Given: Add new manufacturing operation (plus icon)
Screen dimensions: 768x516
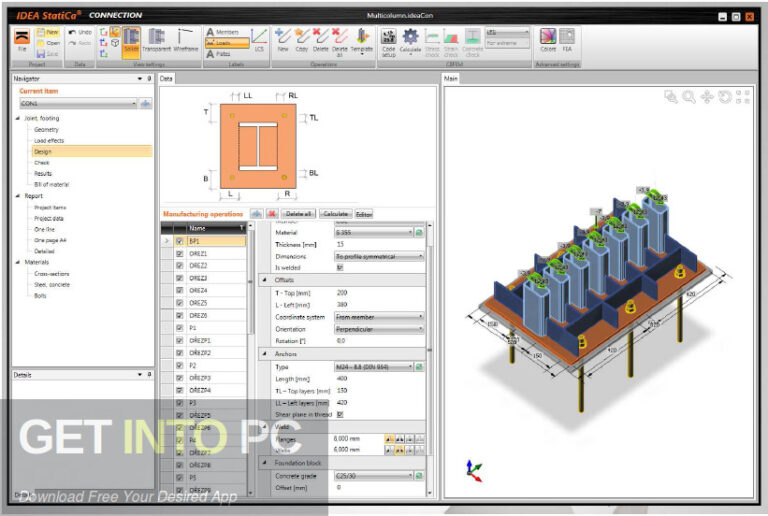Looking at the screenshot, I should coord(257,214).
